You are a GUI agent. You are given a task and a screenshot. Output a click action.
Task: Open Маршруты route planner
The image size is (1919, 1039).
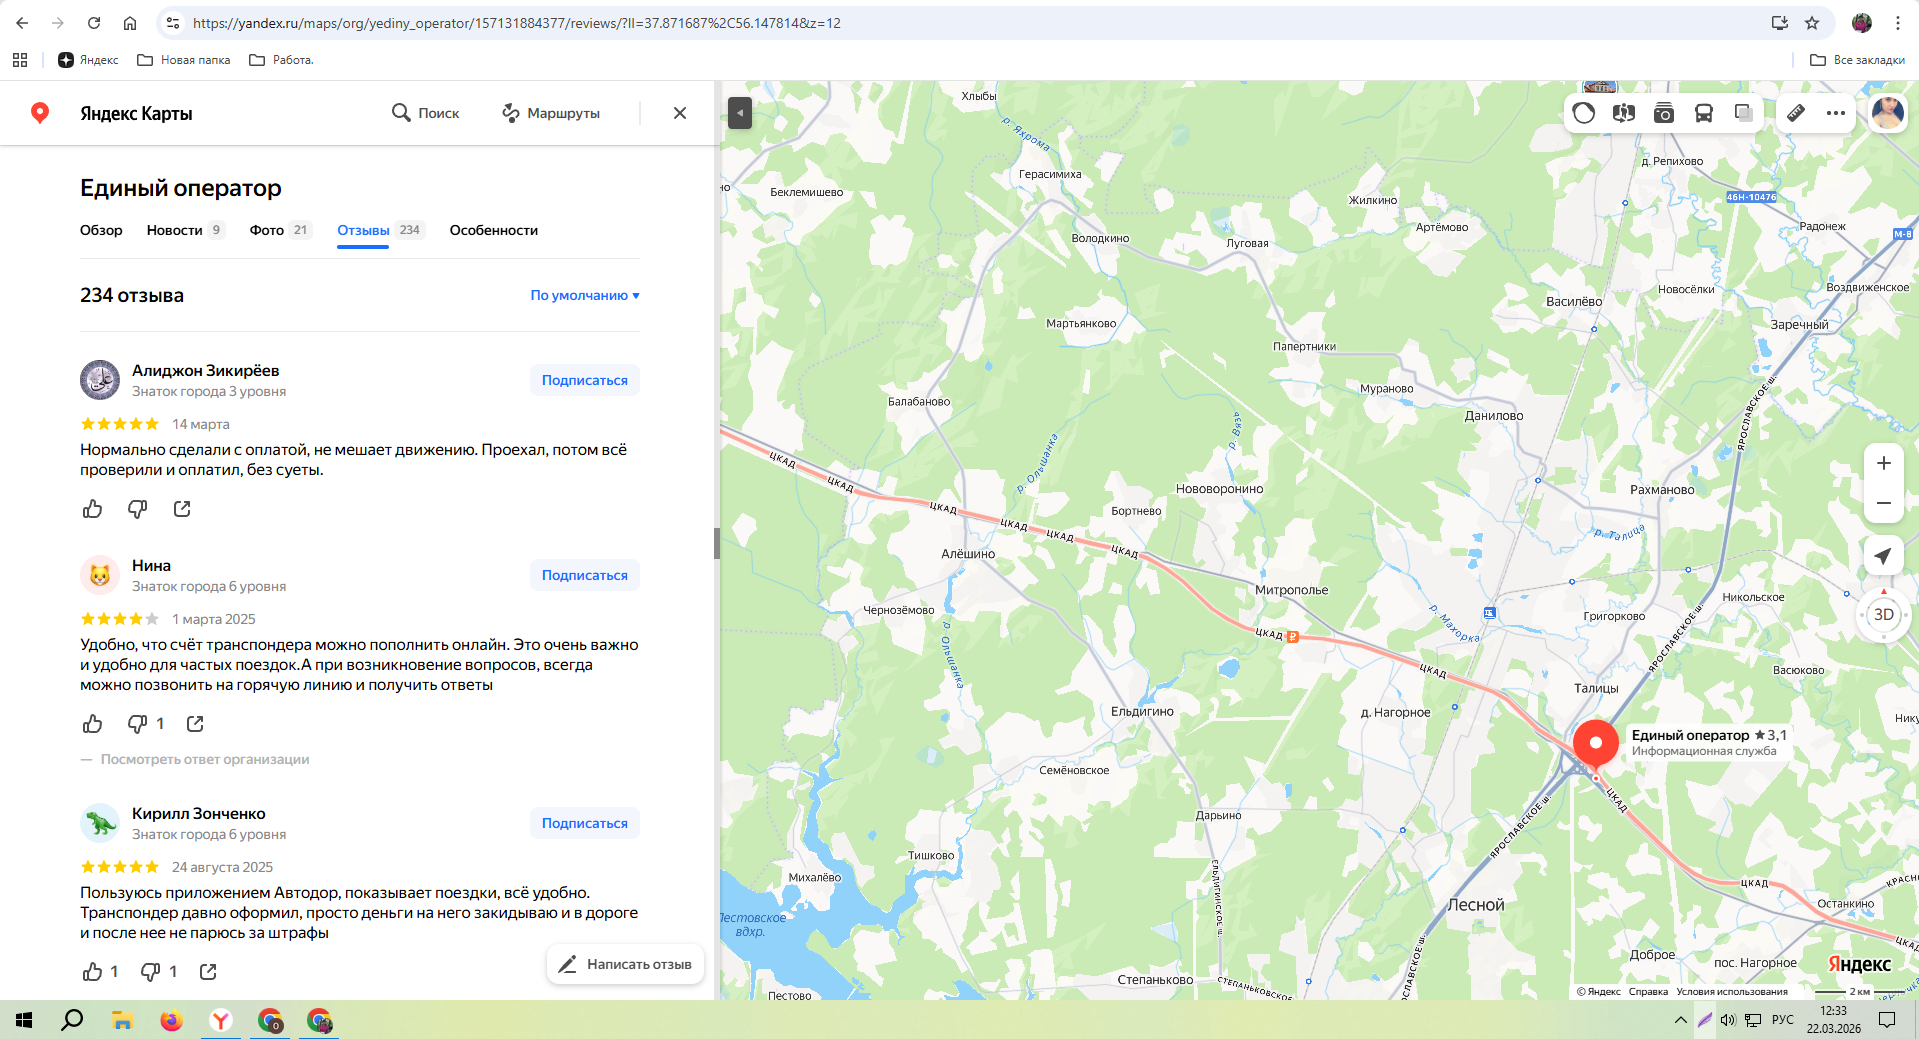[x=551, y=113]
